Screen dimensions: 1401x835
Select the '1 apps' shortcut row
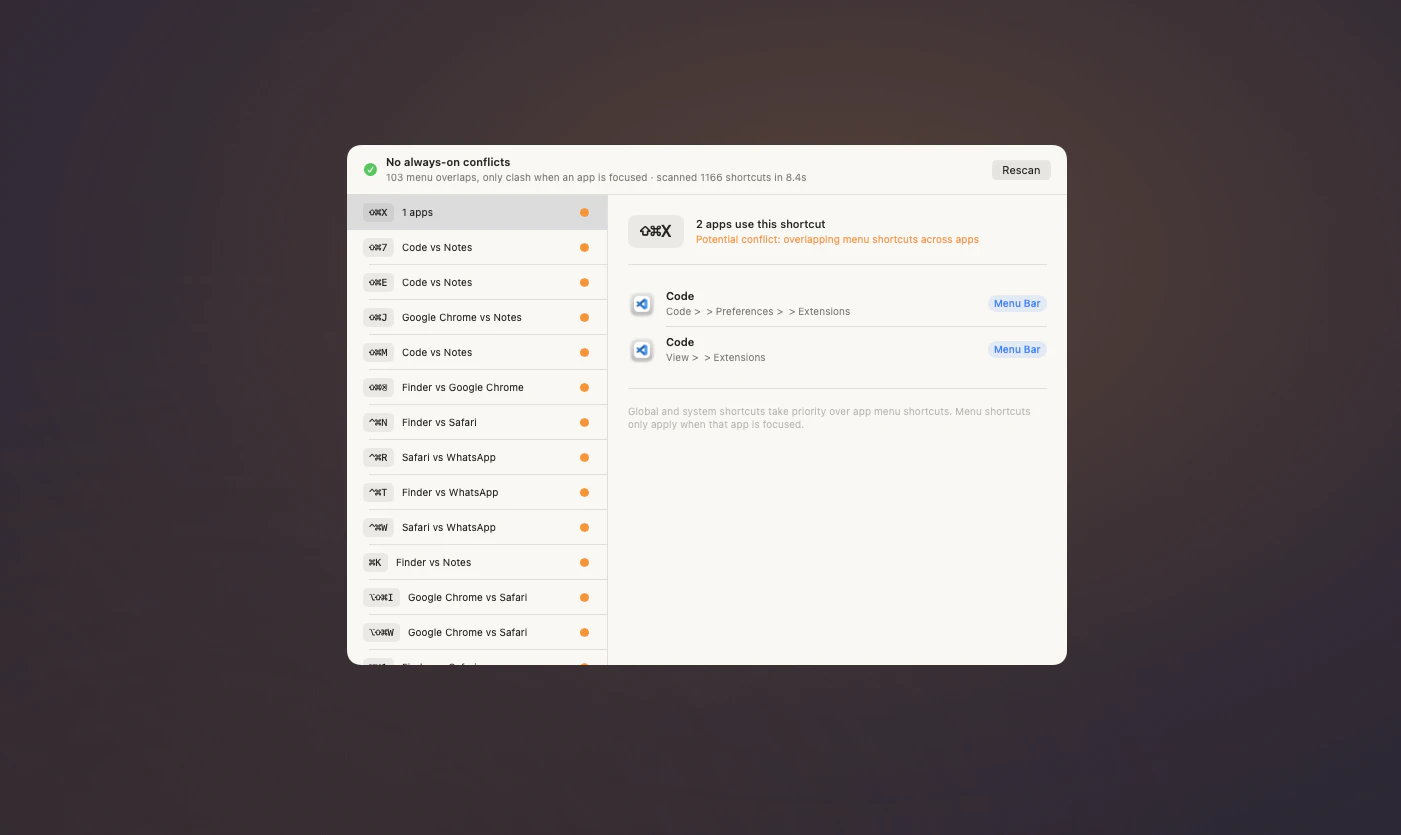point(477,212)
